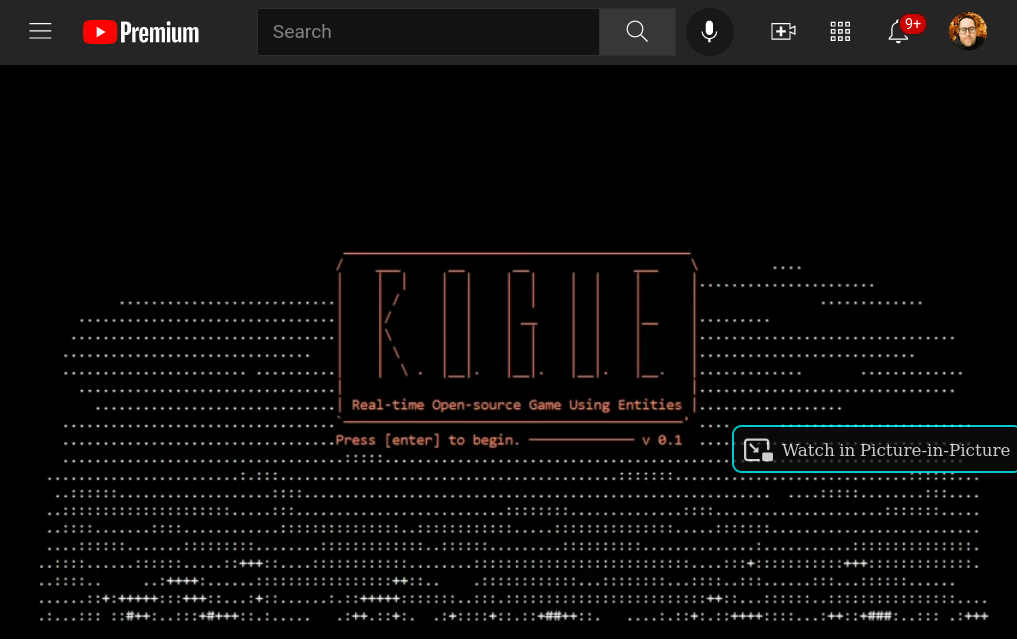Click the red YouTube play logo icon
The width and height of the screenshot is (1017, 639).
100,31
